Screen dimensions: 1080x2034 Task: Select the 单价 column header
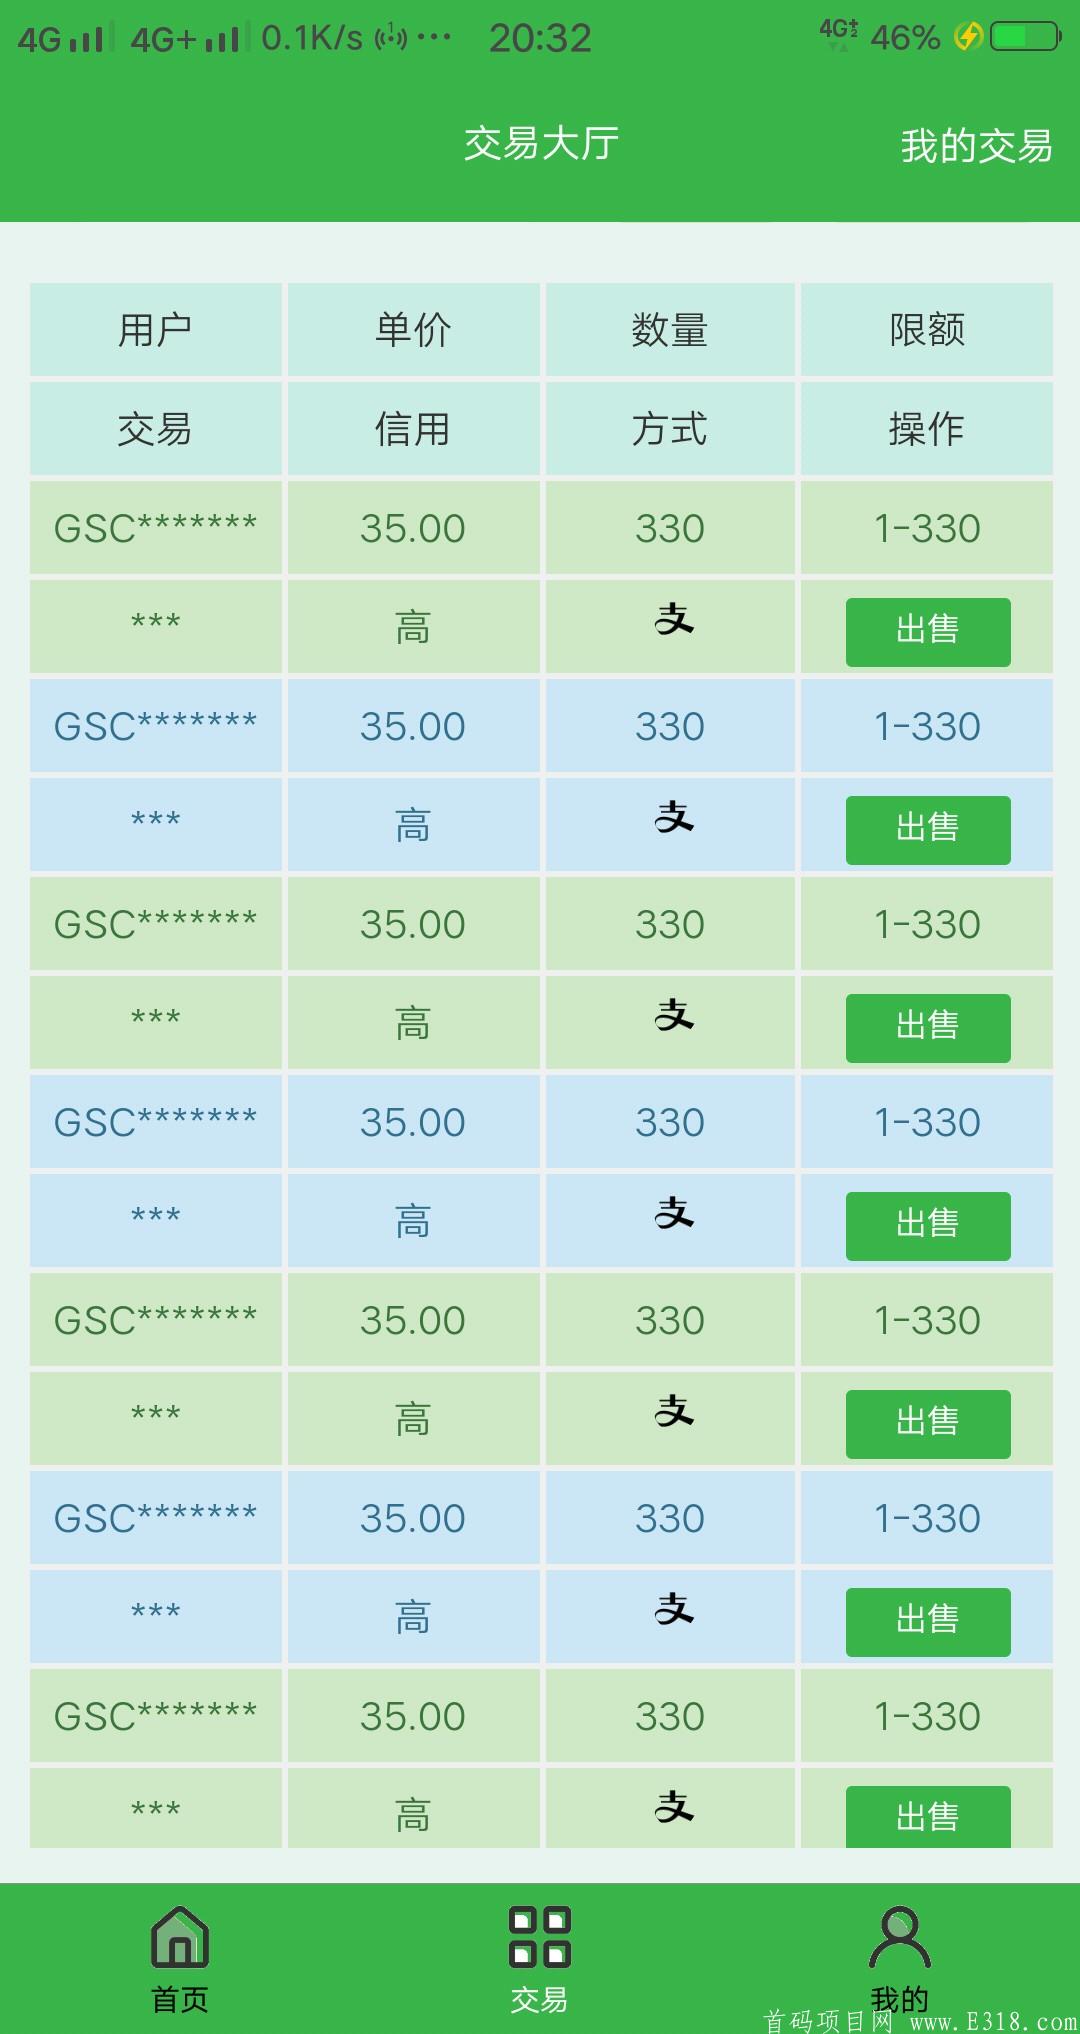[413, 330]
